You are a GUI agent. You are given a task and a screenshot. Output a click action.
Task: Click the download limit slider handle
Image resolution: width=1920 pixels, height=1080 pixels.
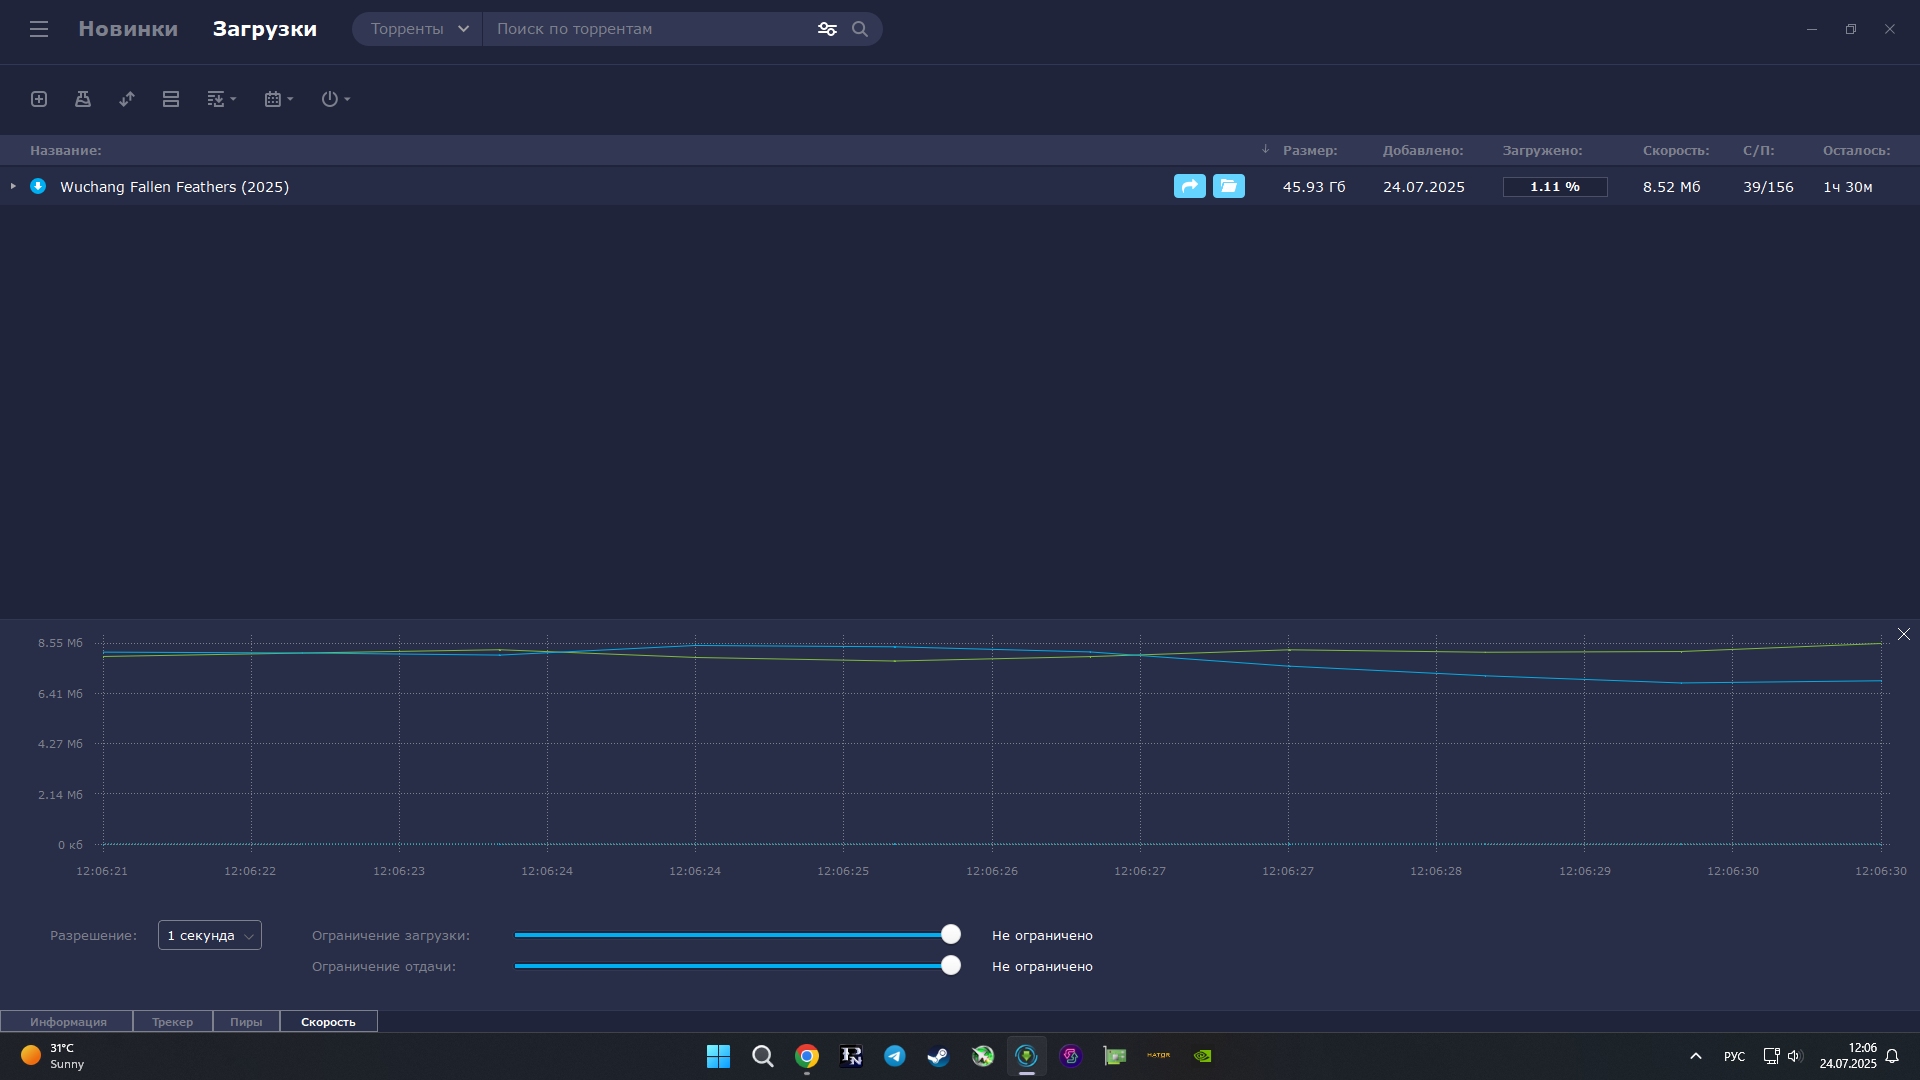[x=951, y=934]
